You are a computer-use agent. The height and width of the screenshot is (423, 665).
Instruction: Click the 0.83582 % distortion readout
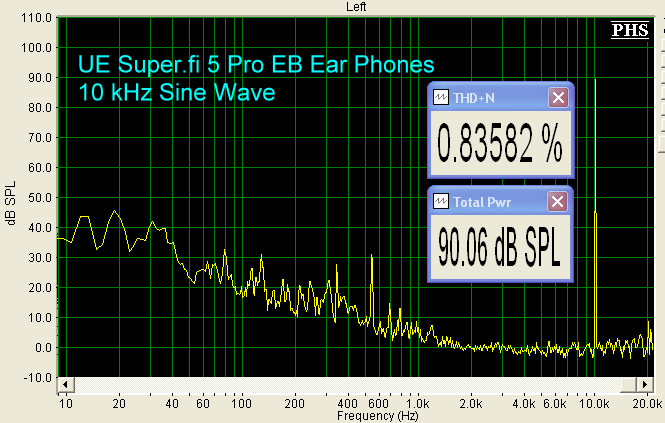click(499, 145)
